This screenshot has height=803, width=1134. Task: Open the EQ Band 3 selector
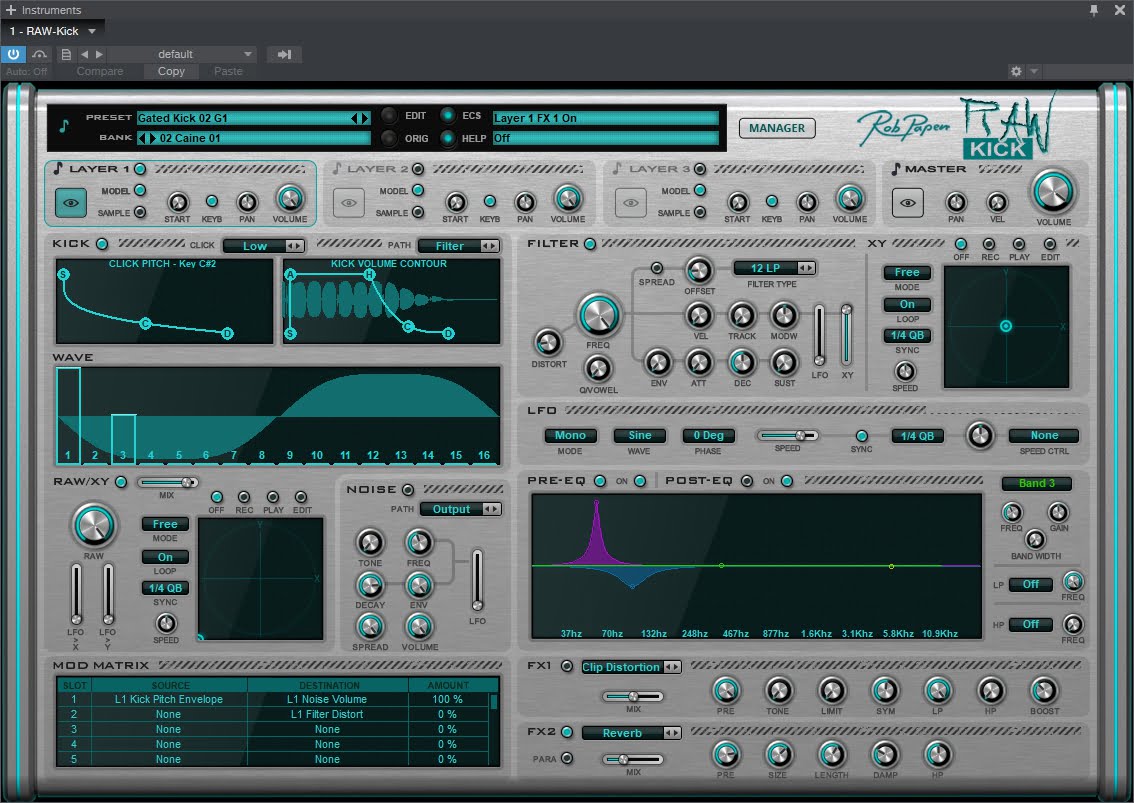click(1036, 483)
